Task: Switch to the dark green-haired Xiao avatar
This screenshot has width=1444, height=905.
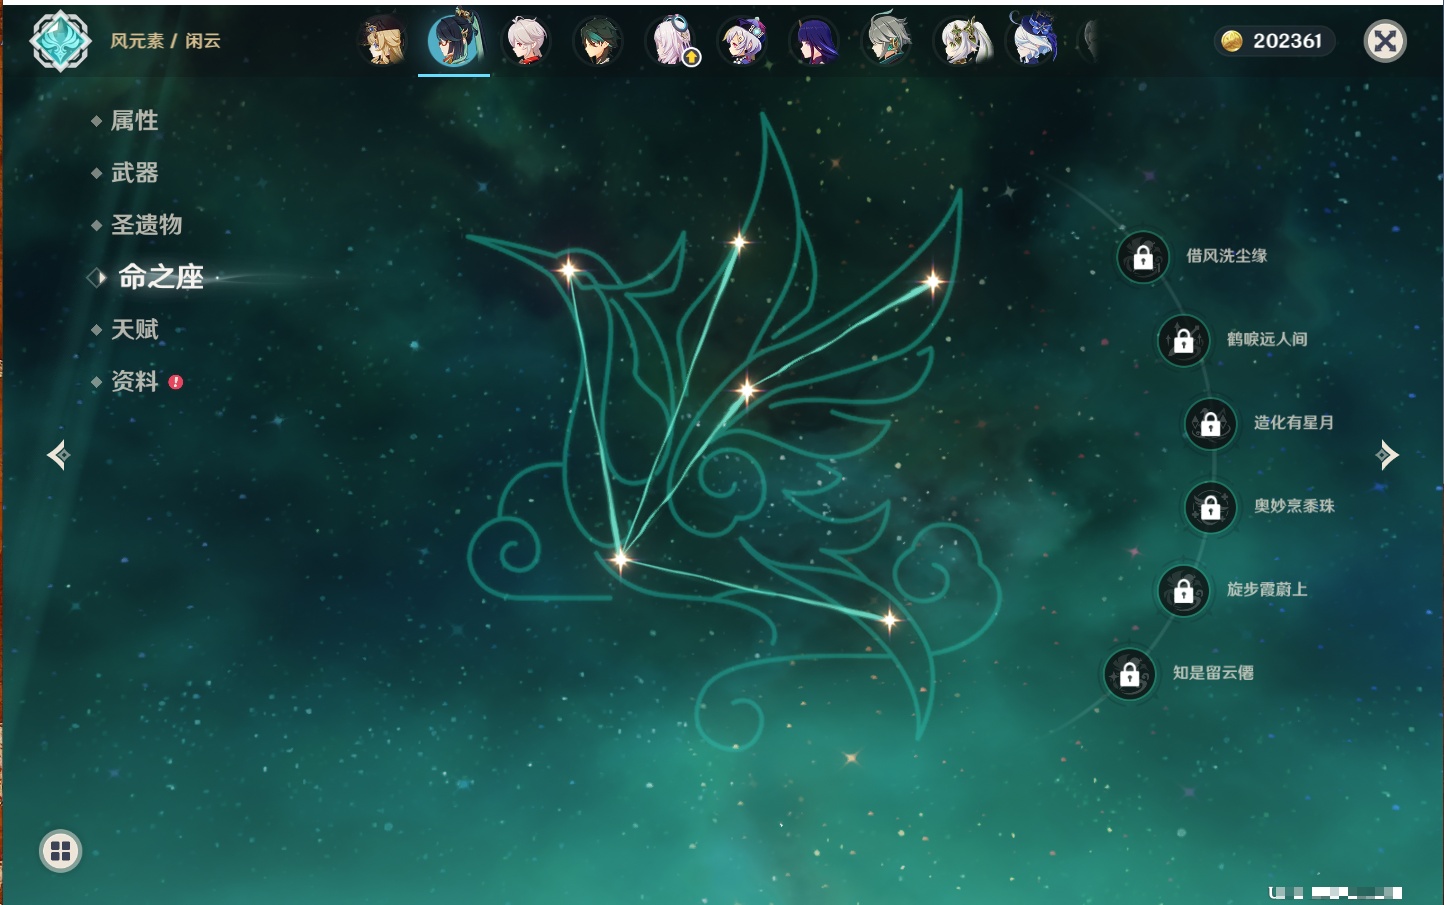Action: (598, 41)
